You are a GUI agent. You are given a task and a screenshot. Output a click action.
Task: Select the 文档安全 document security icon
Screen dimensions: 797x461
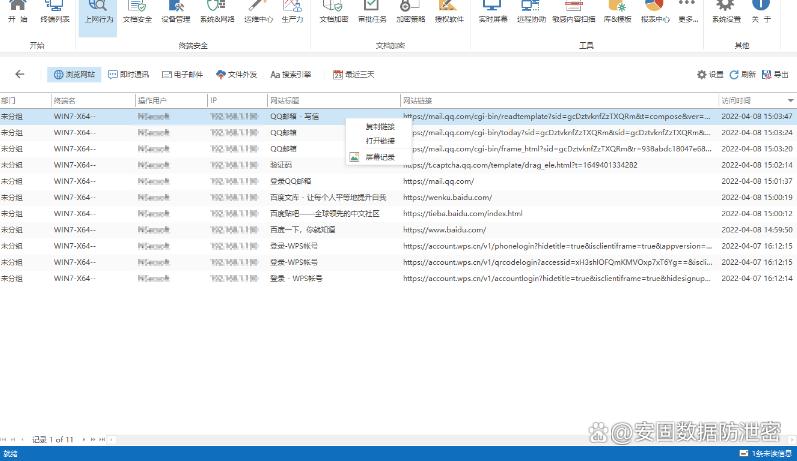(x=138, y=11)
